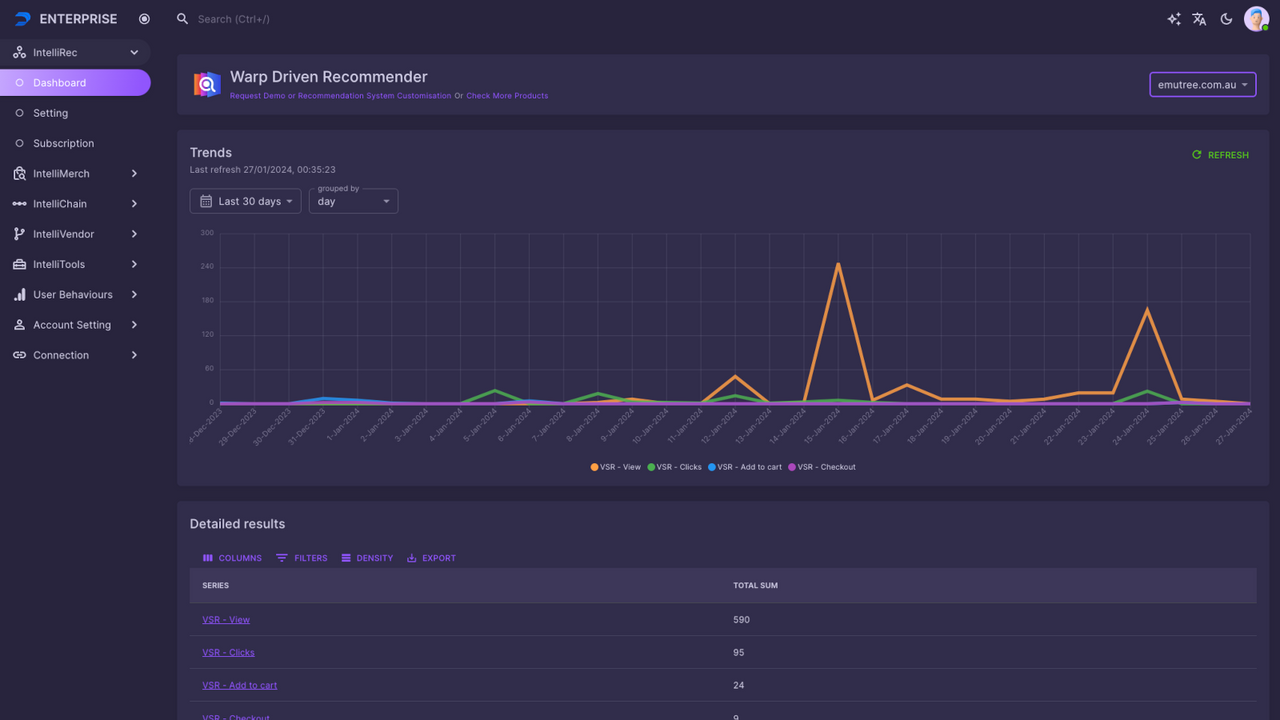Viewport: 1280px width, 720px height.
Task: Click the IntelliRec network icon
Action: [19, 52]
